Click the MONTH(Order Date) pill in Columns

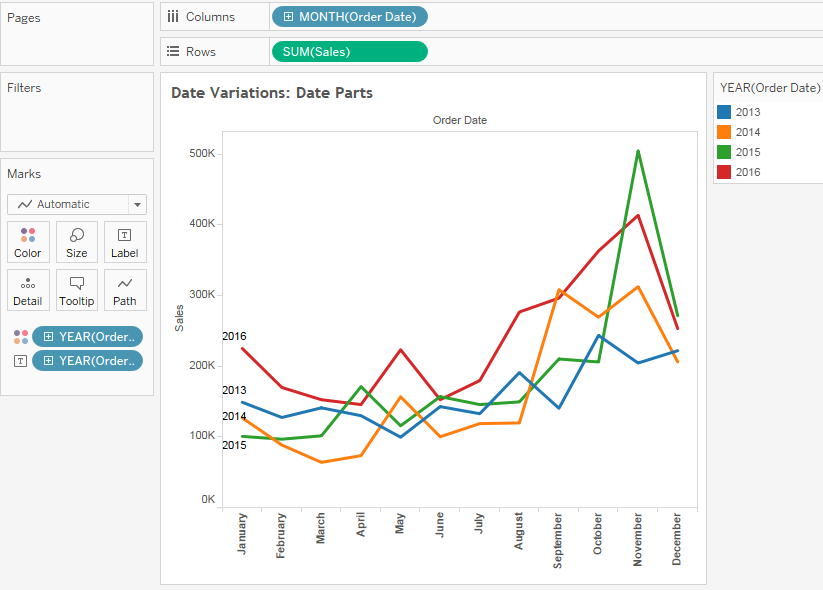[x=350, y=17]
